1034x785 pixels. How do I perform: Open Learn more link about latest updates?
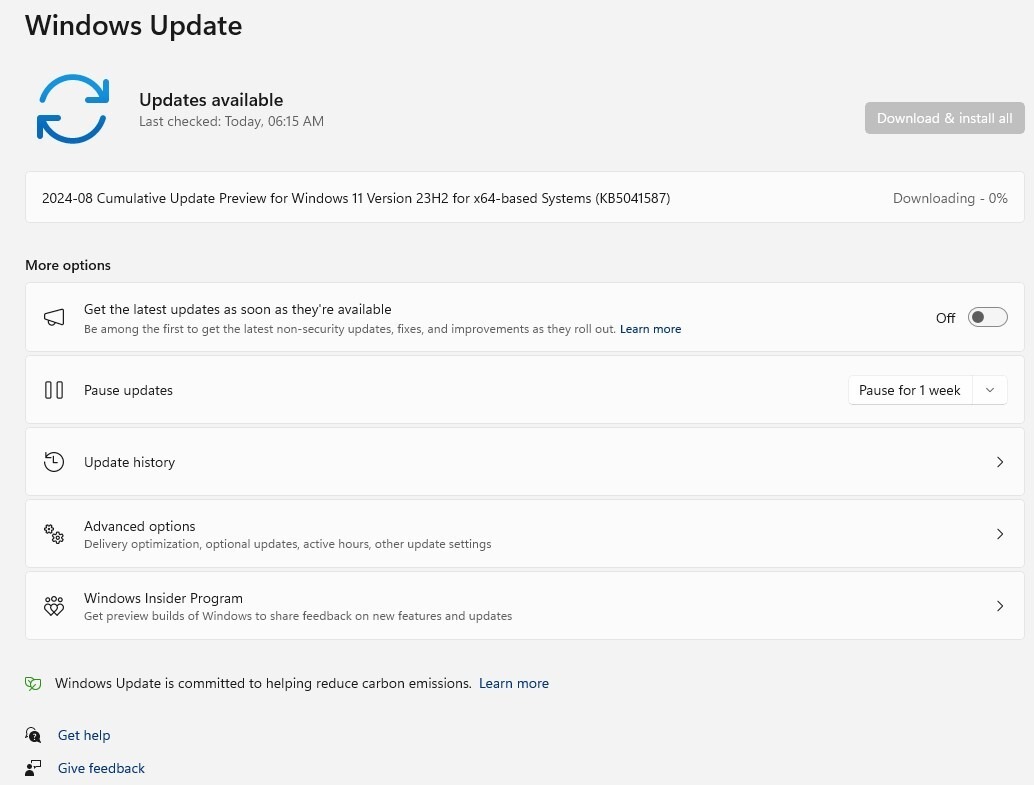click(650, 329)
